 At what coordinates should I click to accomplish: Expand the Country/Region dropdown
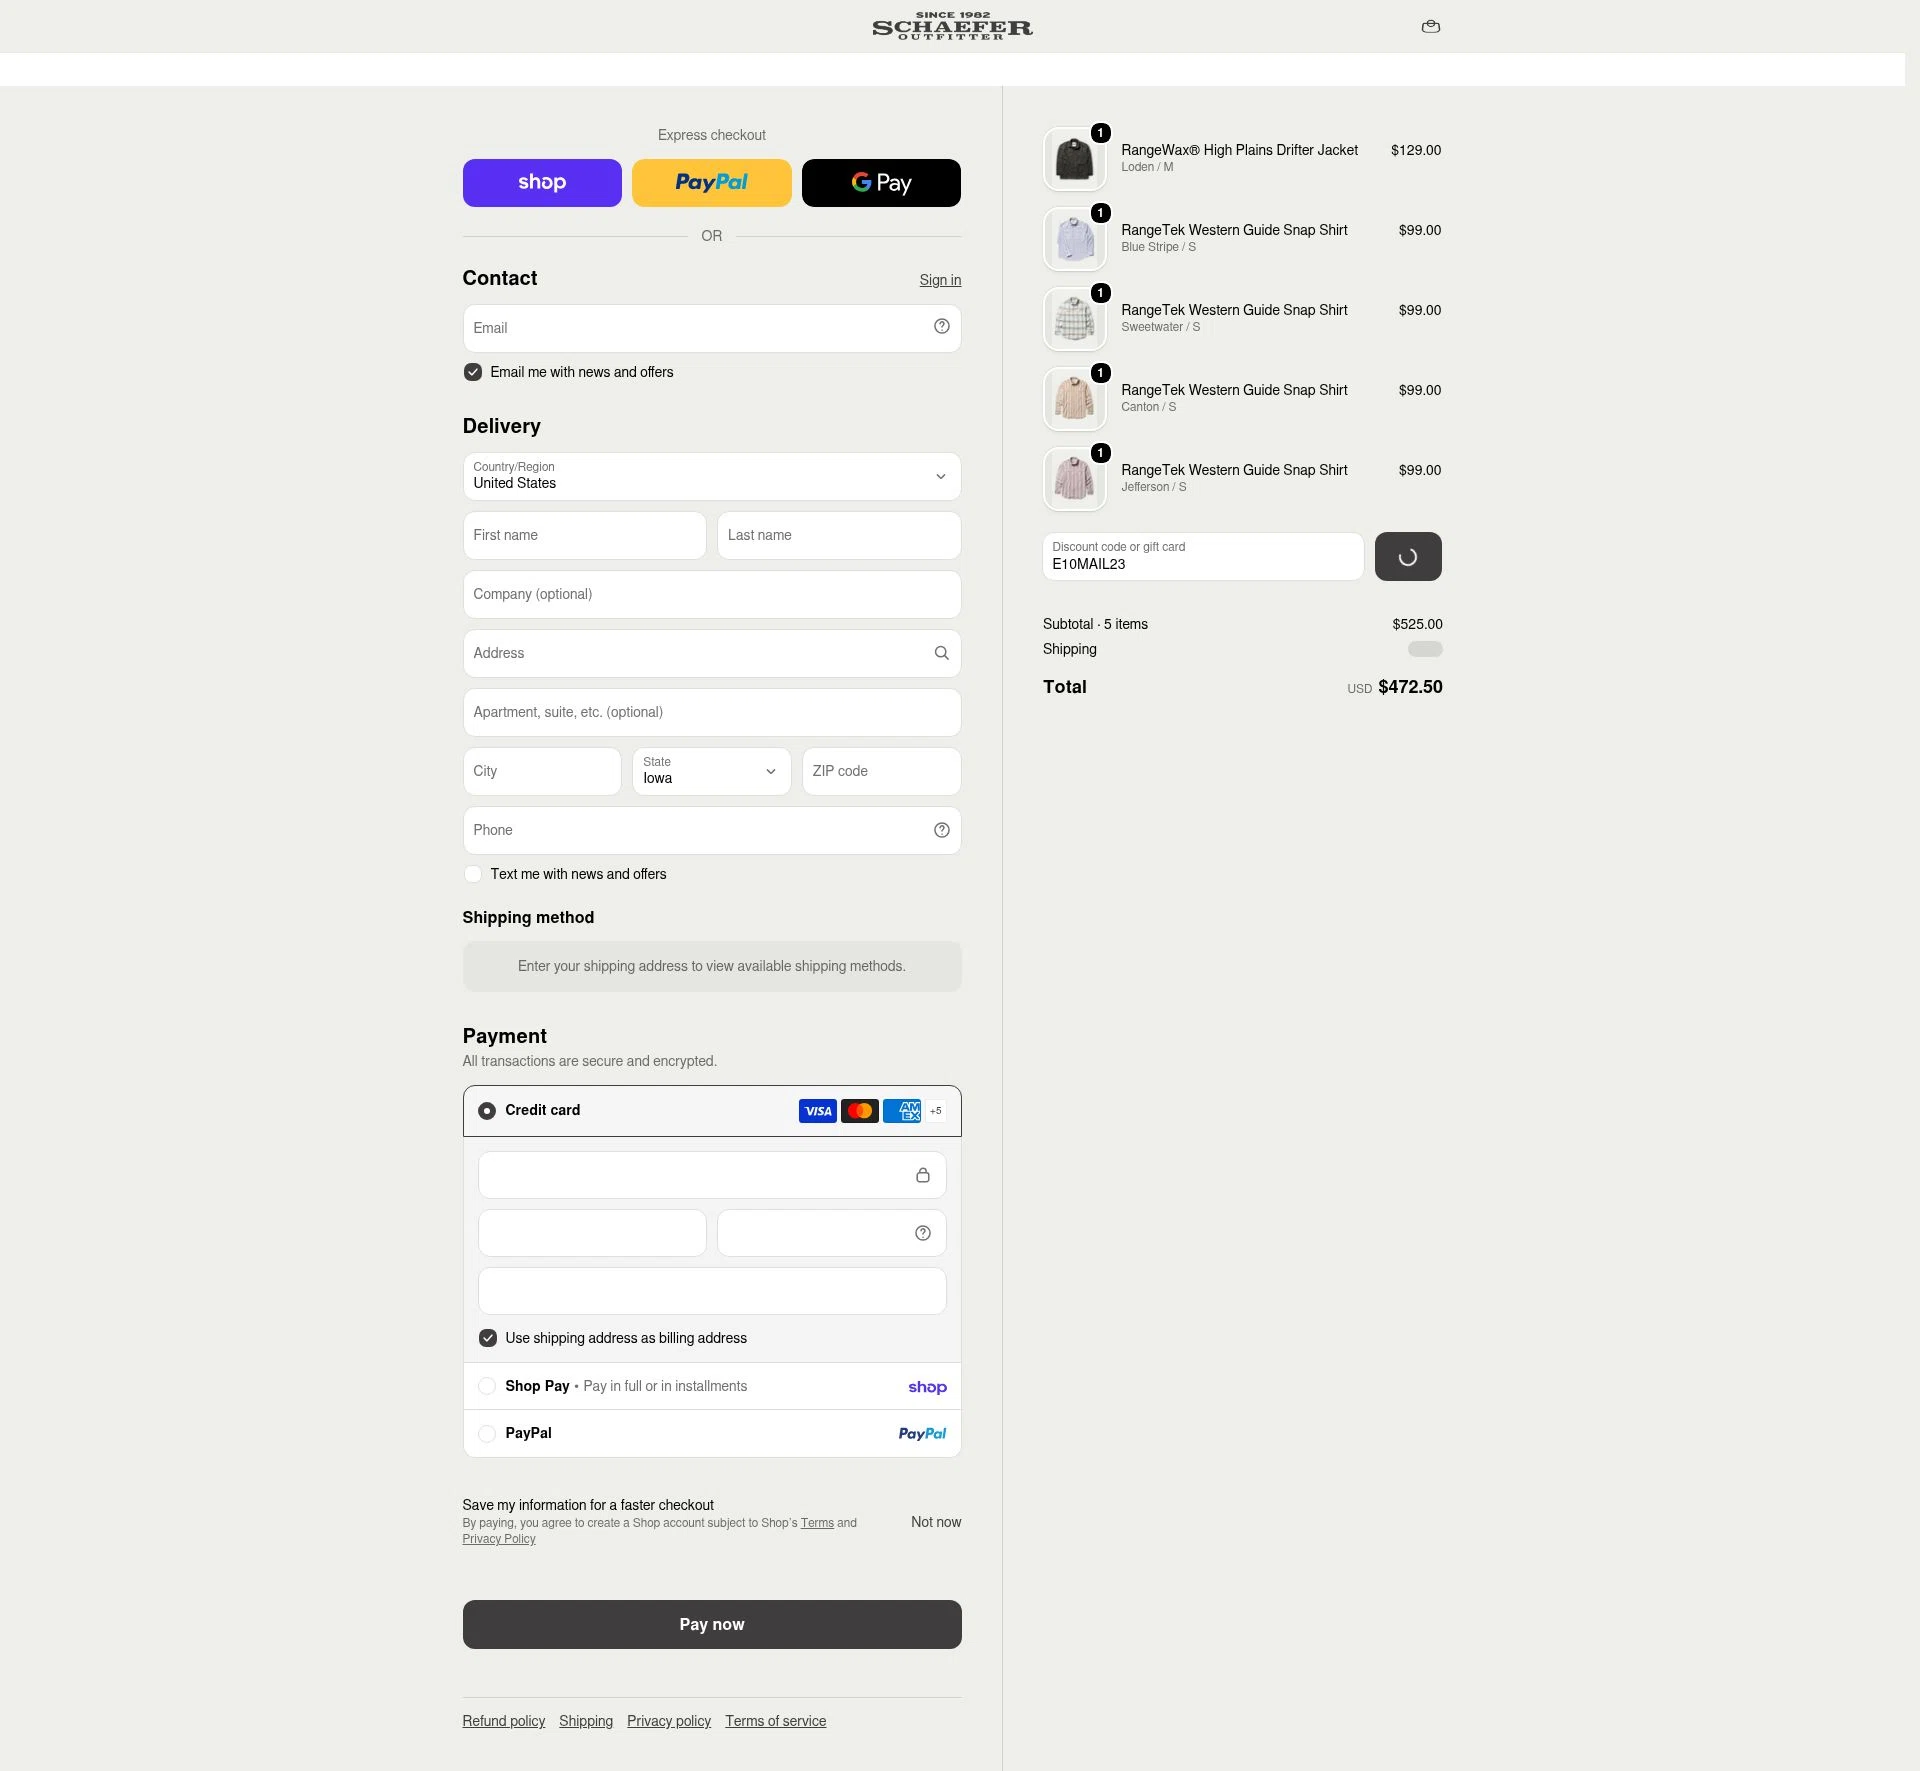pyautogui.click(x=712, y=476)
